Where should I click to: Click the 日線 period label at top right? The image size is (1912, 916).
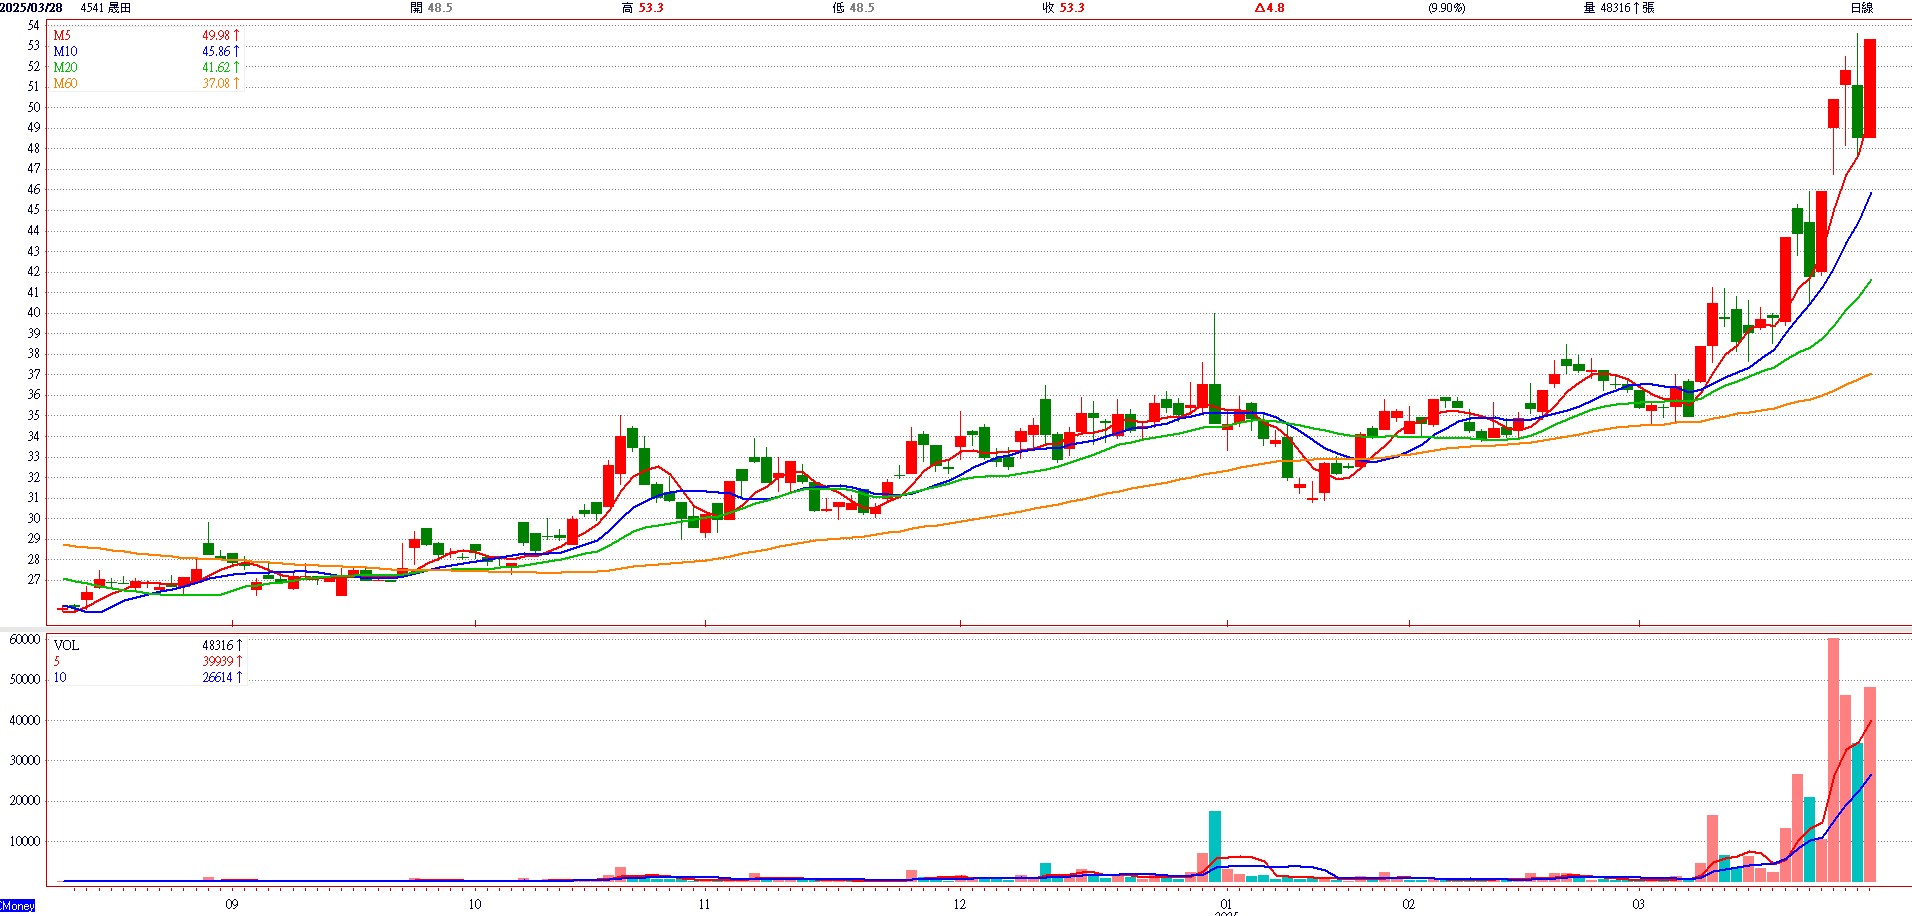[1861, 8]
